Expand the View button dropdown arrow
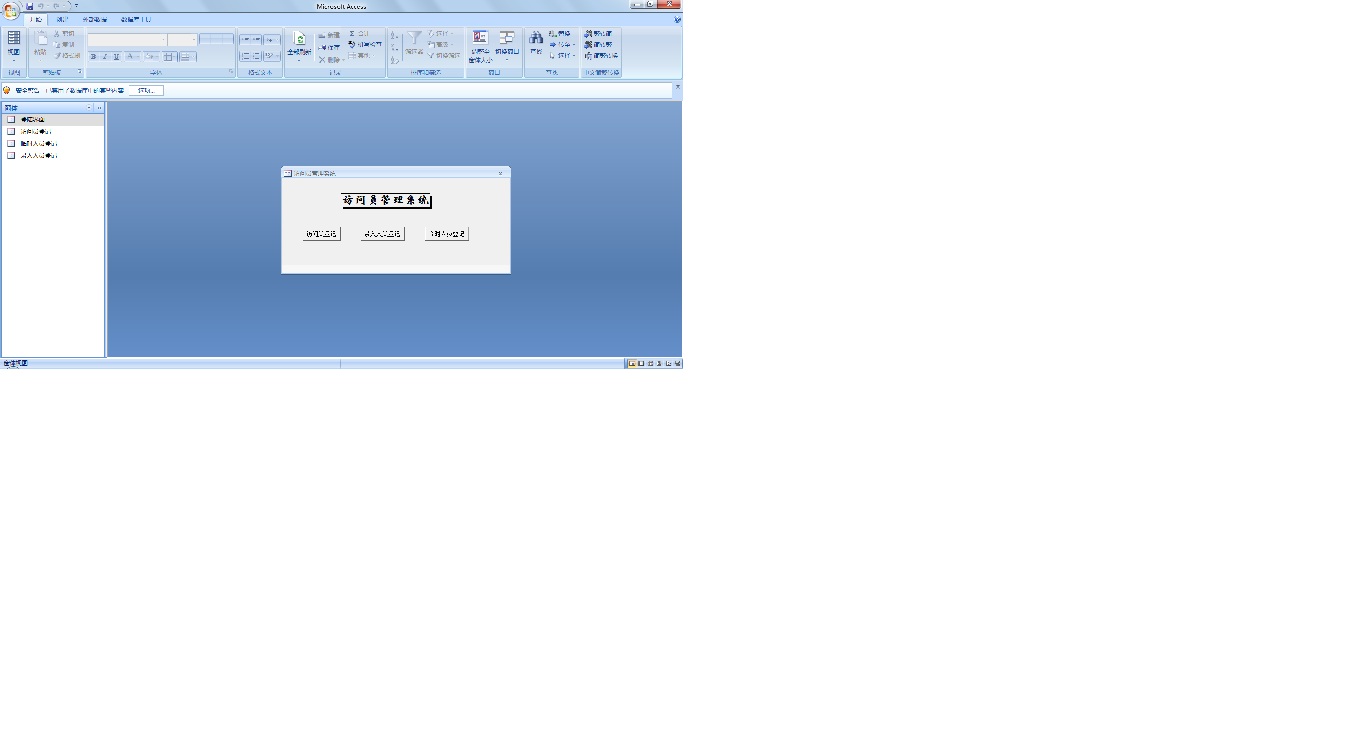The image size is (1366, 738). click(x=14, y=59)
